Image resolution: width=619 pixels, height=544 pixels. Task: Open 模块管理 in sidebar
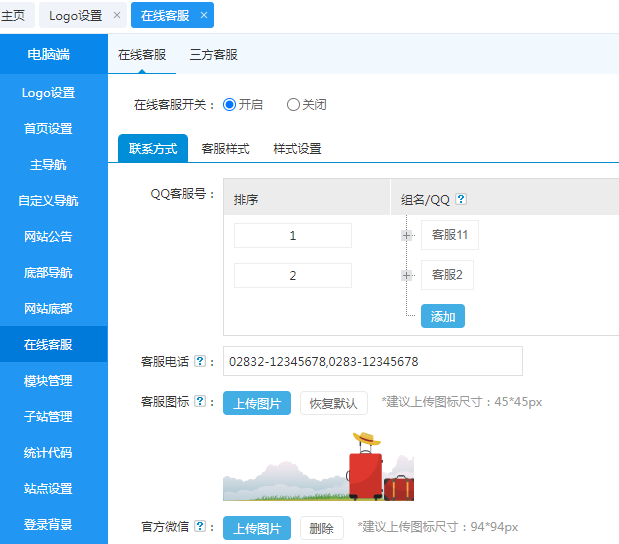tap(48, 381)
